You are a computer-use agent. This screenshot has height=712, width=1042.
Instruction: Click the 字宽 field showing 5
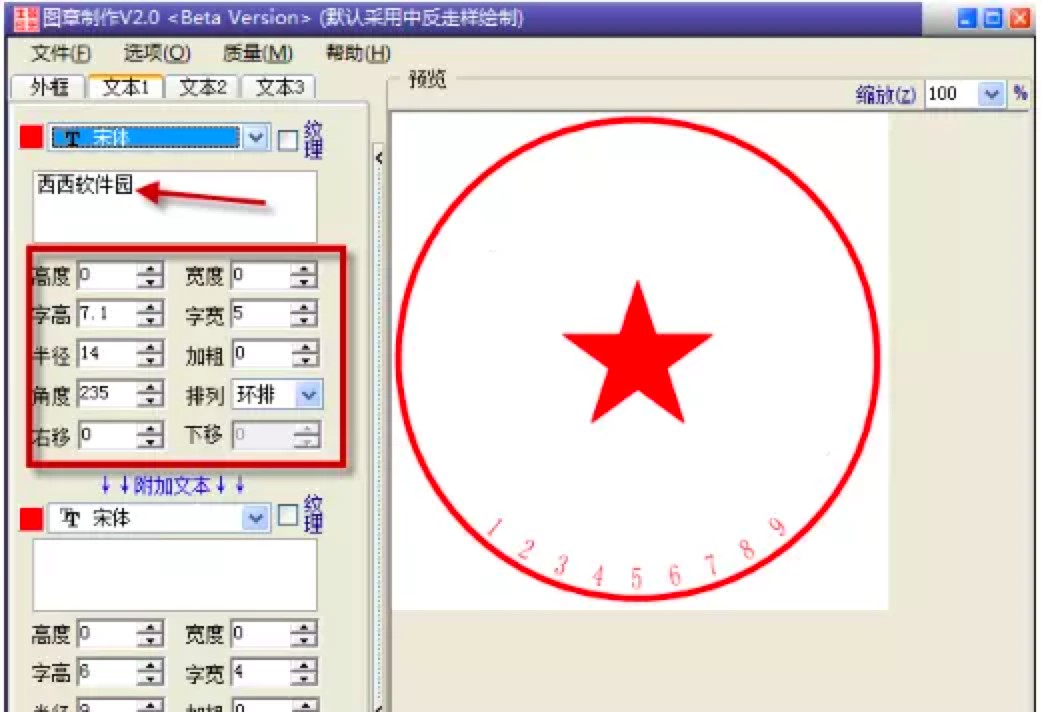pyautogui.click(x=261, y=314)
